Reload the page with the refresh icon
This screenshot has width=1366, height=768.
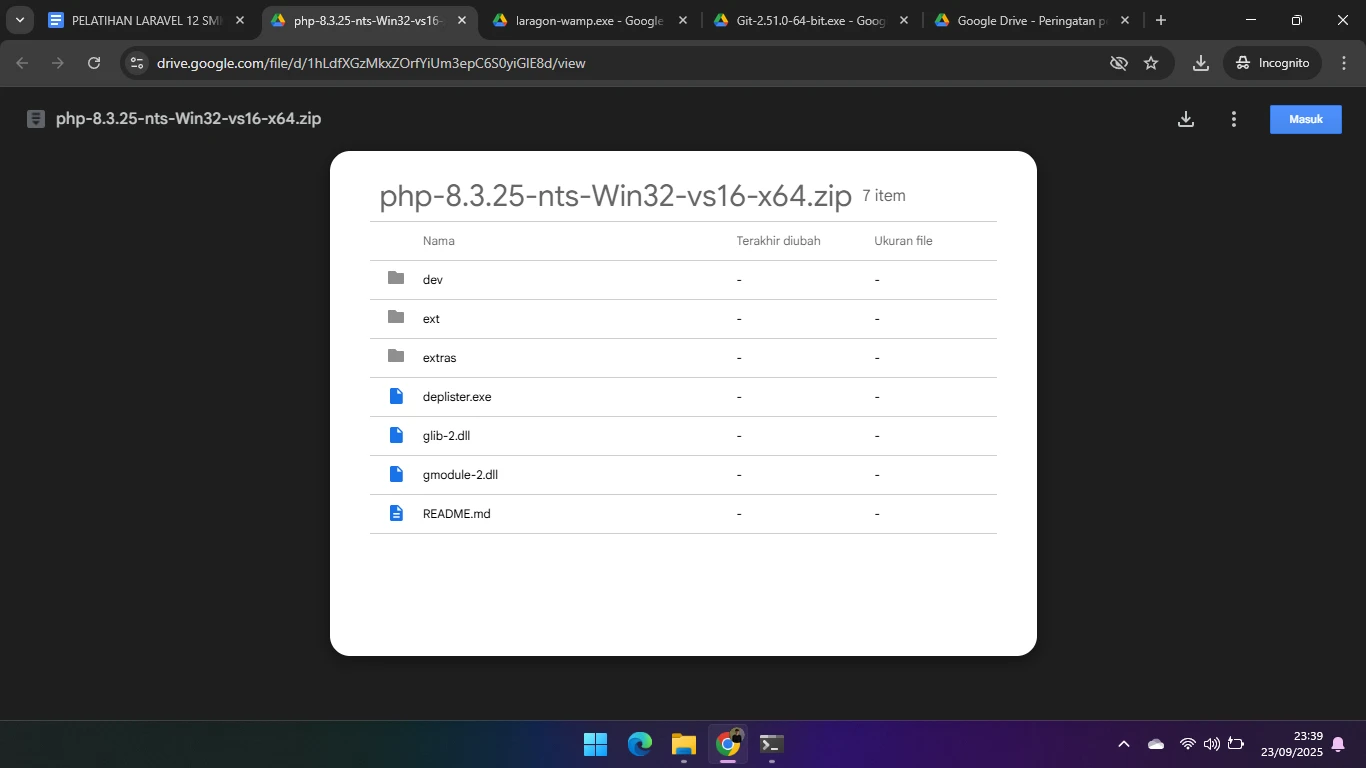point(94,63)
